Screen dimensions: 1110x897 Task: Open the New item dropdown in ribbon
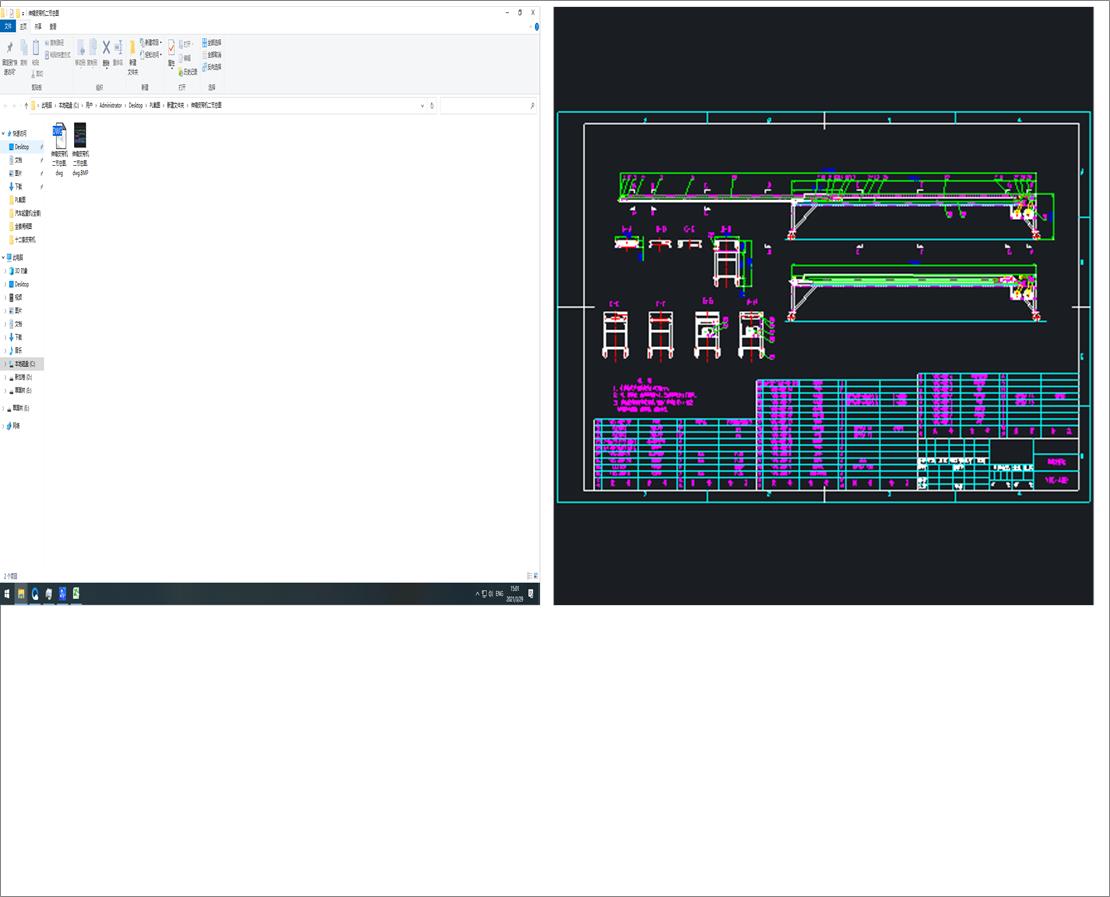[x=151, y=42]
